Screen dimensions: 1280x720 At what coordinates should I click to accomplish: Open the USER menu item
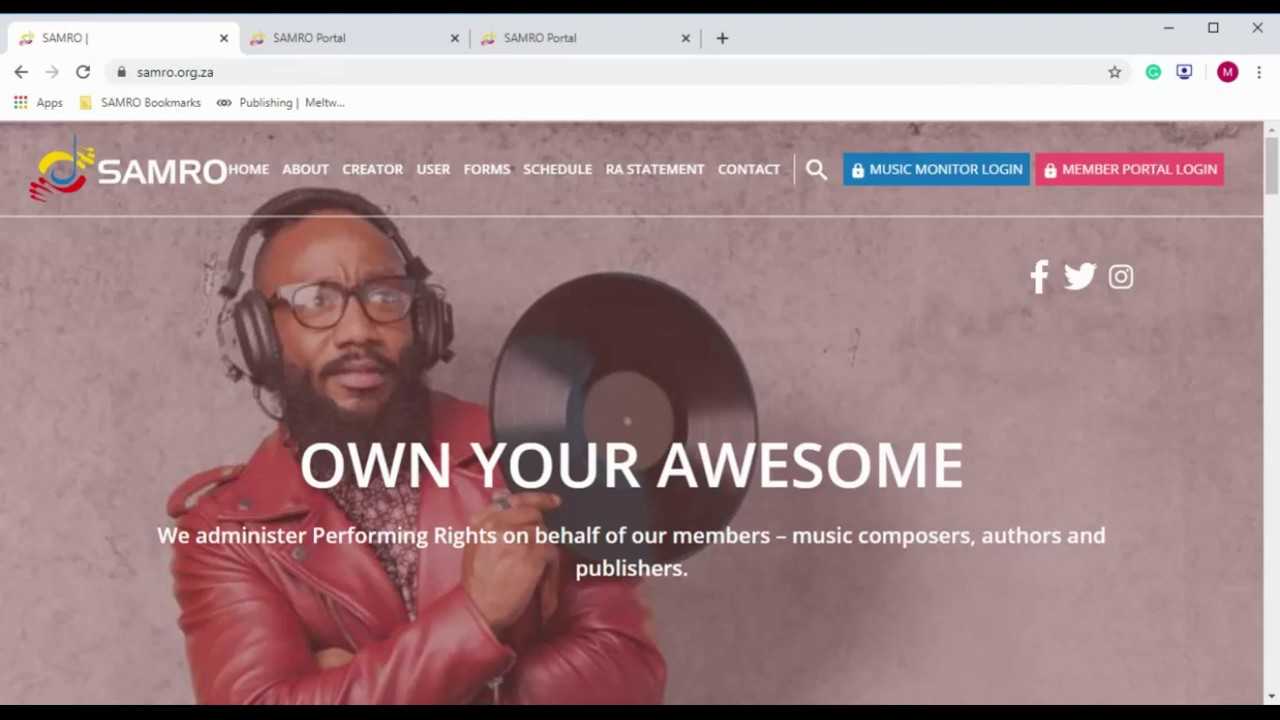(433, 170)
